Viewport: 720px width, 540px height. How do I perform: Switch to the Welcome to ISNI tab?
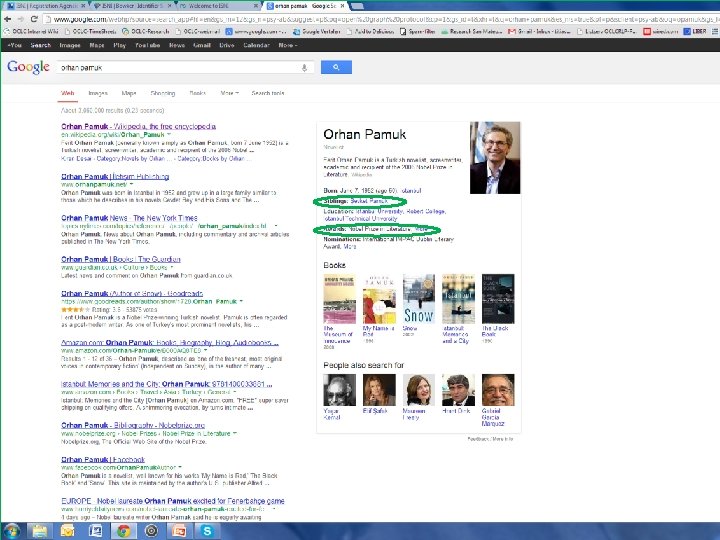(217, 6)
